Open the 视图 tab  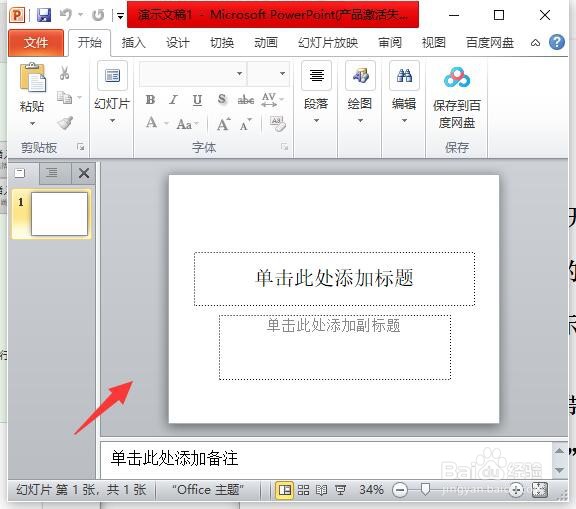(x=433, y=43)
